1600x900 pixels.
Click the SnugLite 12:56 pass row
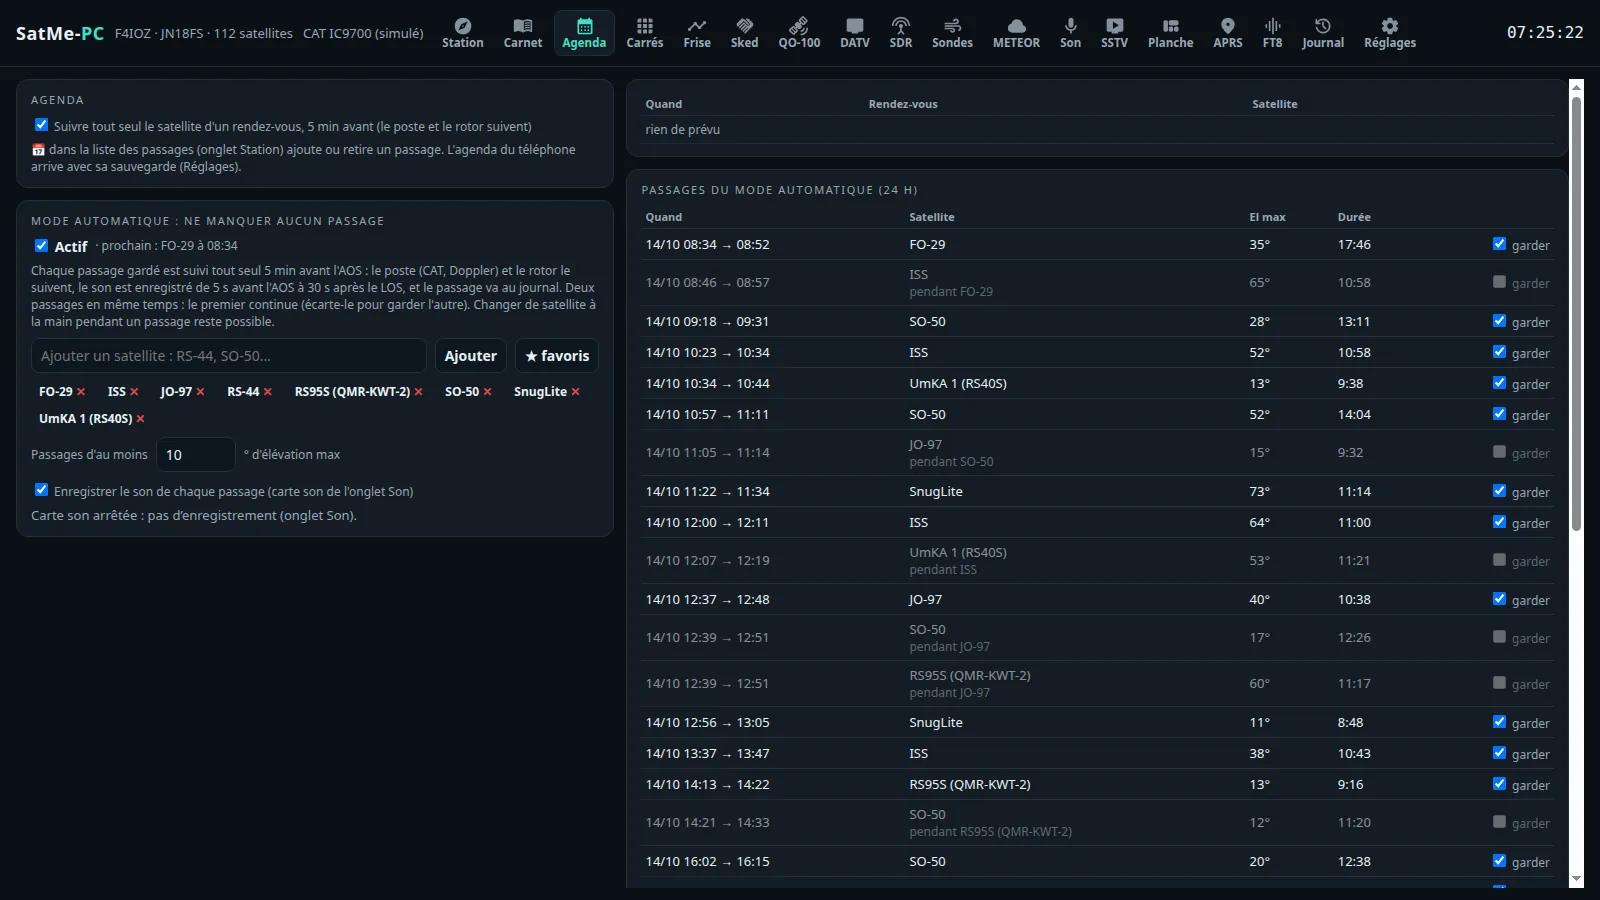(1097, 722)
